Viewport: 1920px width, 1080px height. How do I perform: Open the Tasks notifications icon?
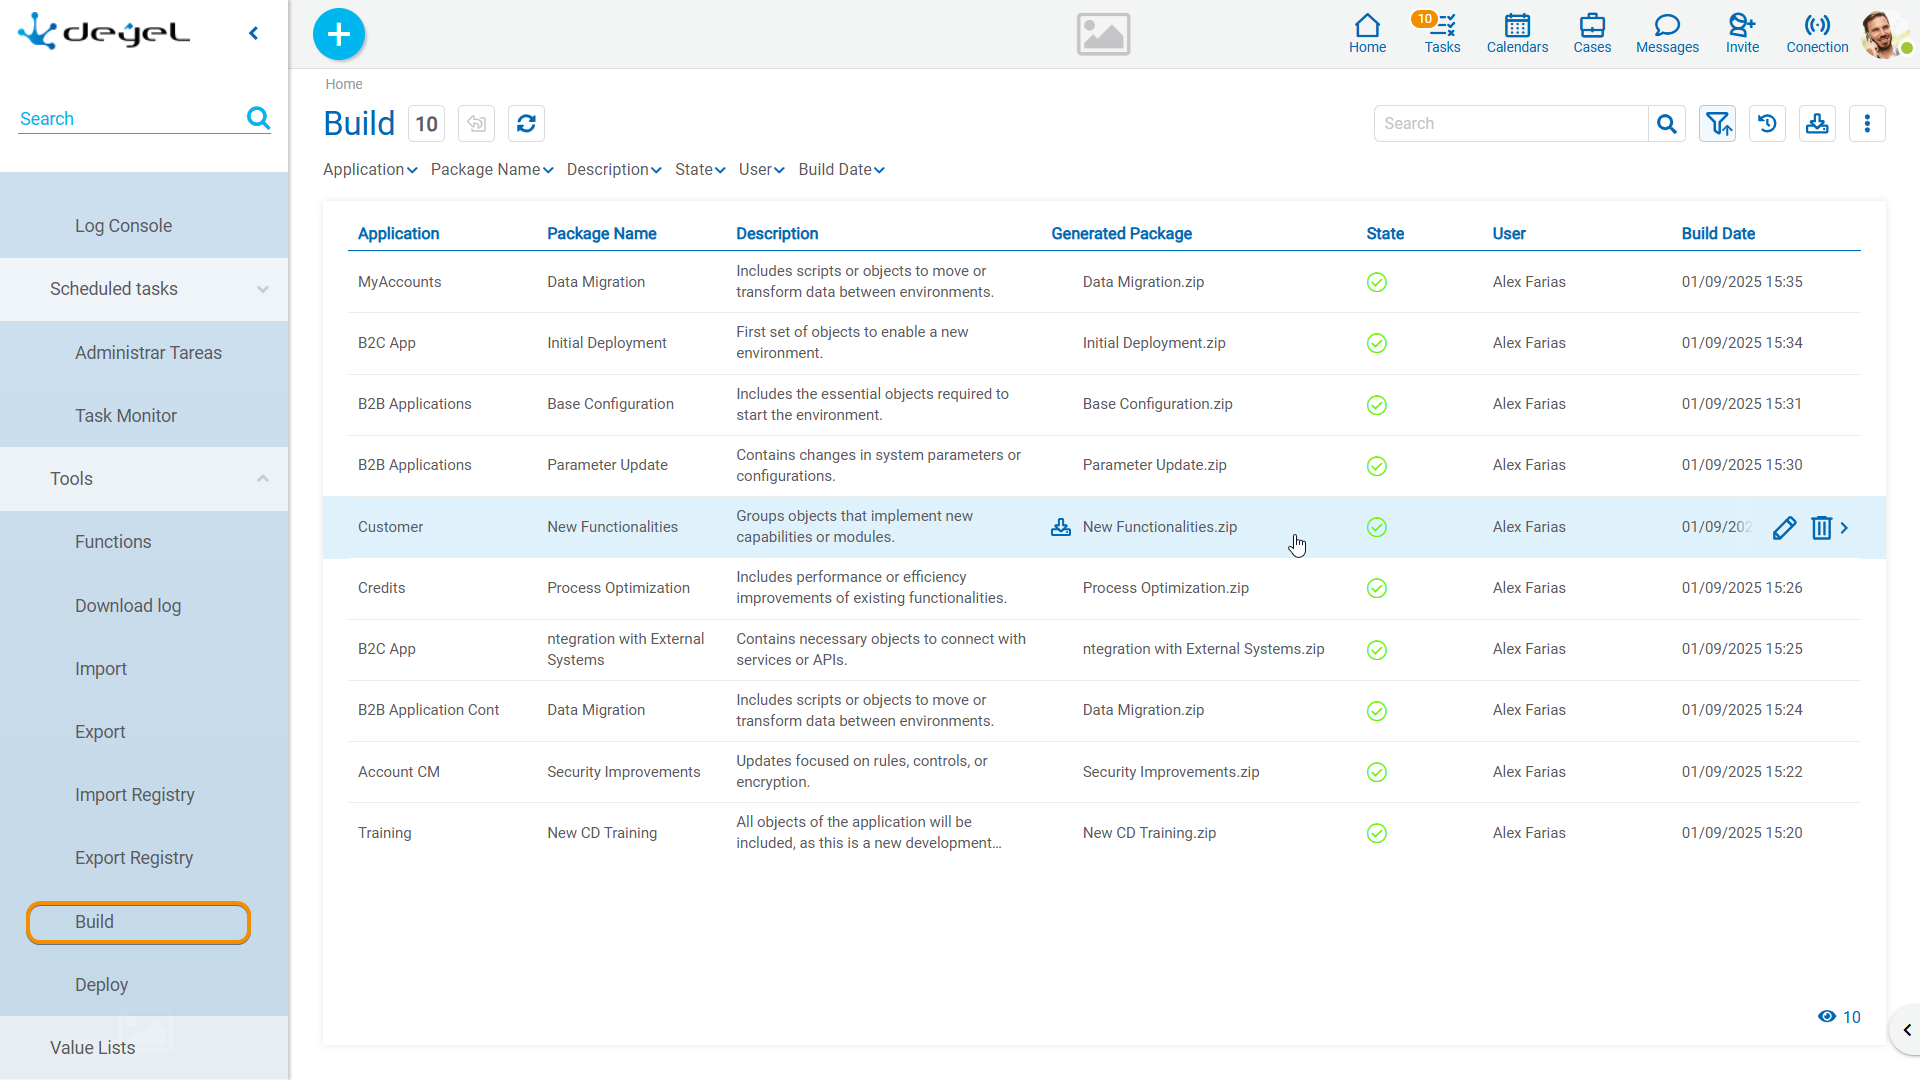1441,33
